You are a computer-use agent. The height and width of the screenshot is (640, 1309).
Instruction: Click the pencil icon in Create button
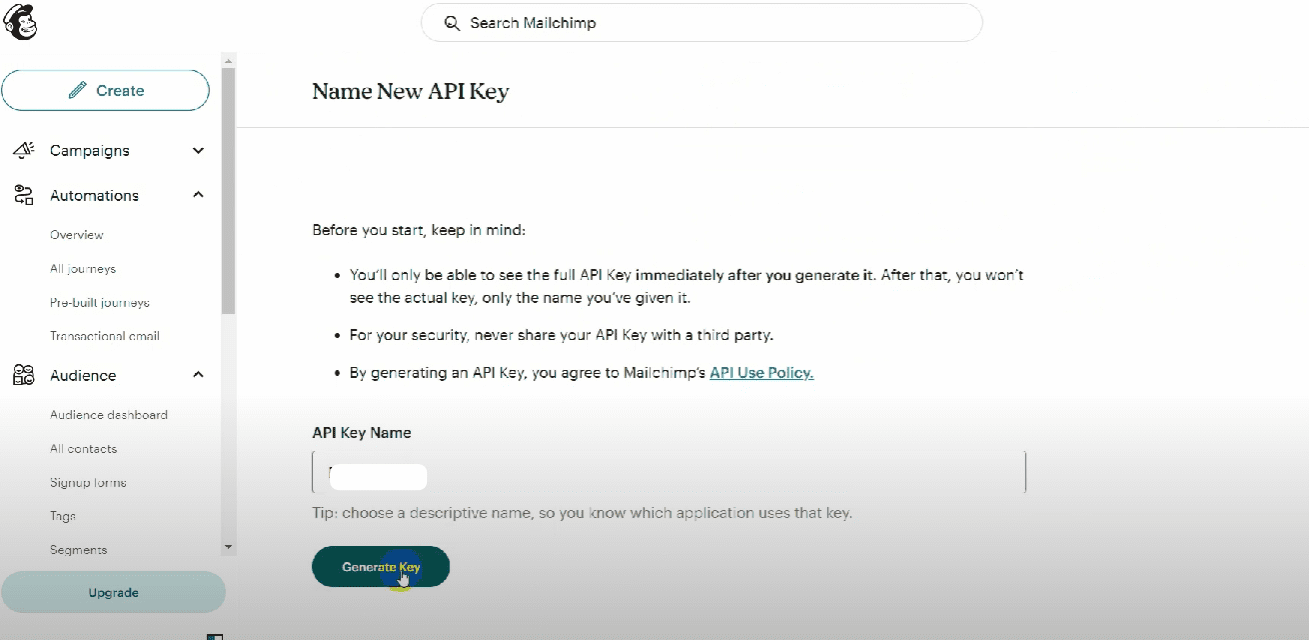click(x=77, y=91)
